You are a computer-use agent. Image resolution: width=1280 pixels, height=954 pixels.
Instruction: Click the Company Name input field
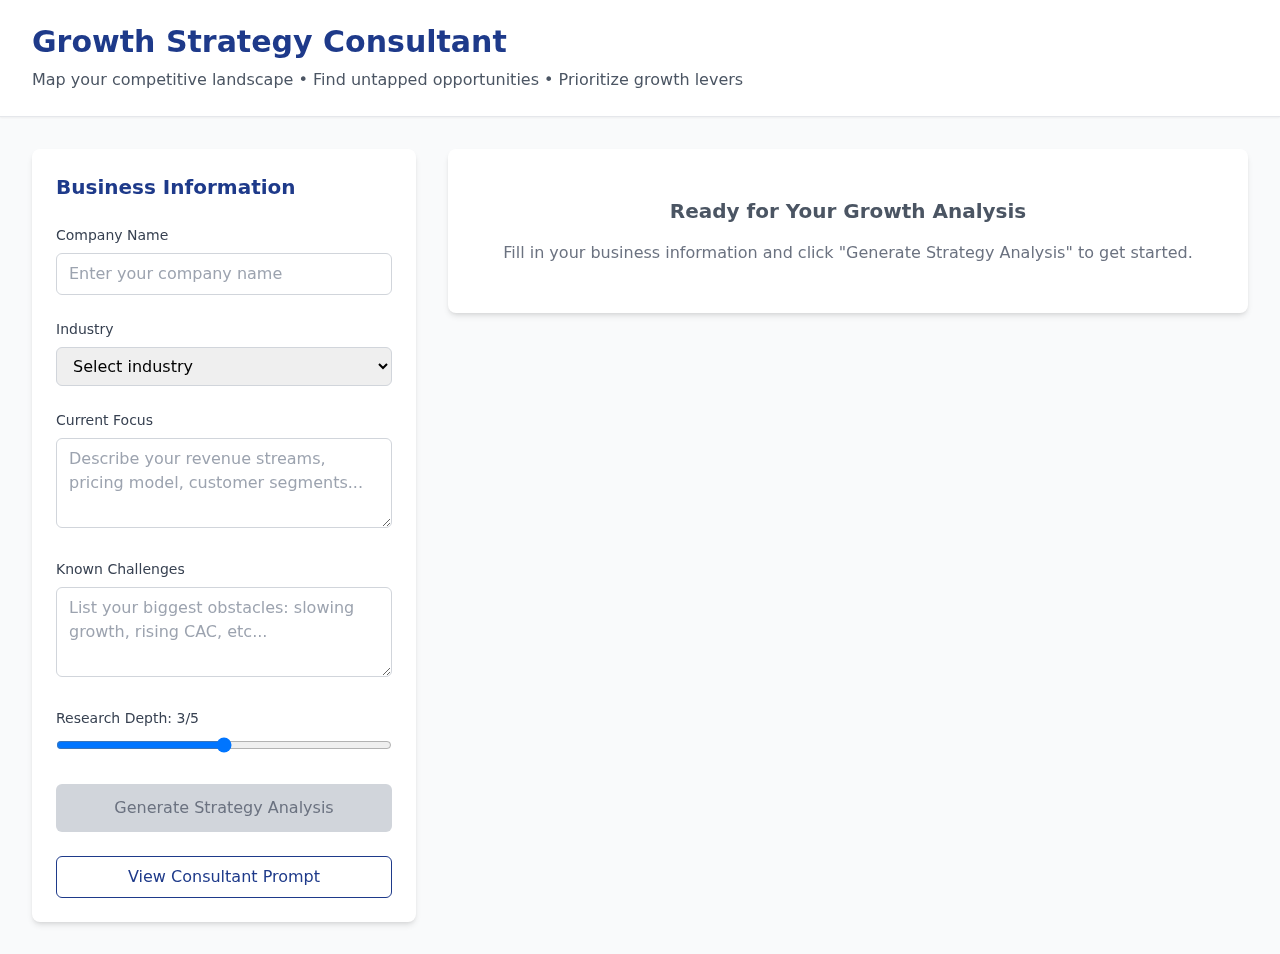[x=223, y=273]
